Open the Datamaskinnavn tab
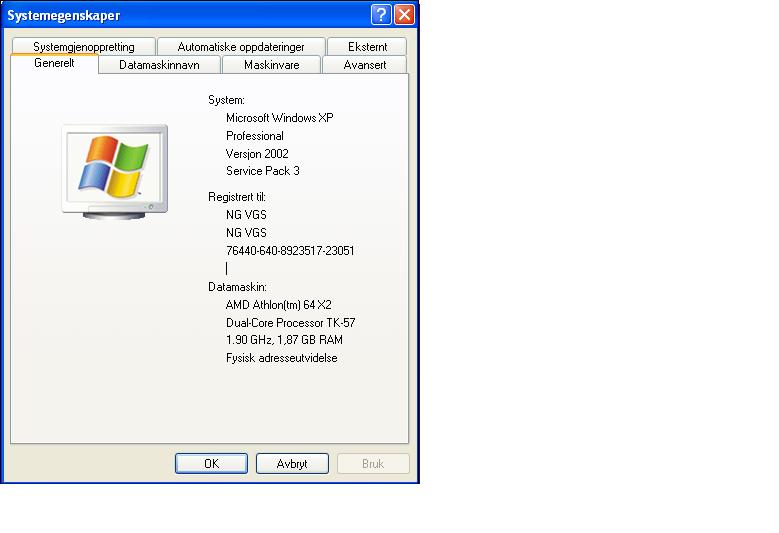This screenshot has width=779, height=533. (x=159, y=65)
